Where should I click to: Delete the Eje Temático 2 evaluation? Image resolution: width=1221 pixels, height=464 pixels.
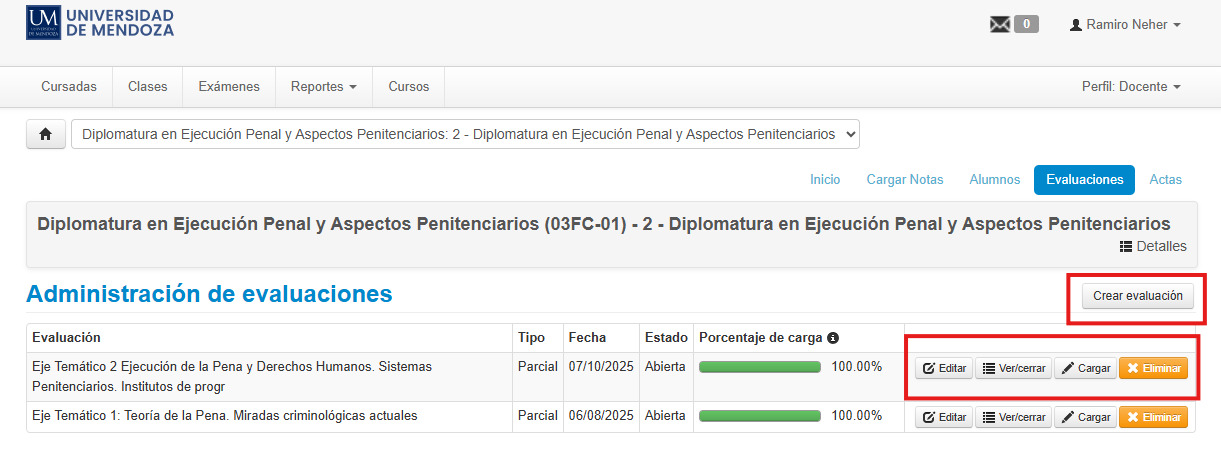(x=1153, y=368)
